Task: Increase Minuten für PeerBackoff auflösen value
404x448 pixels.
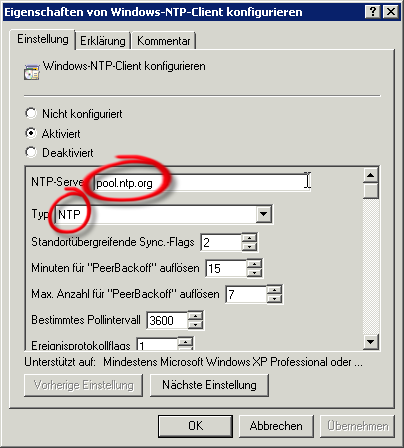Action: tap(254, 264)
